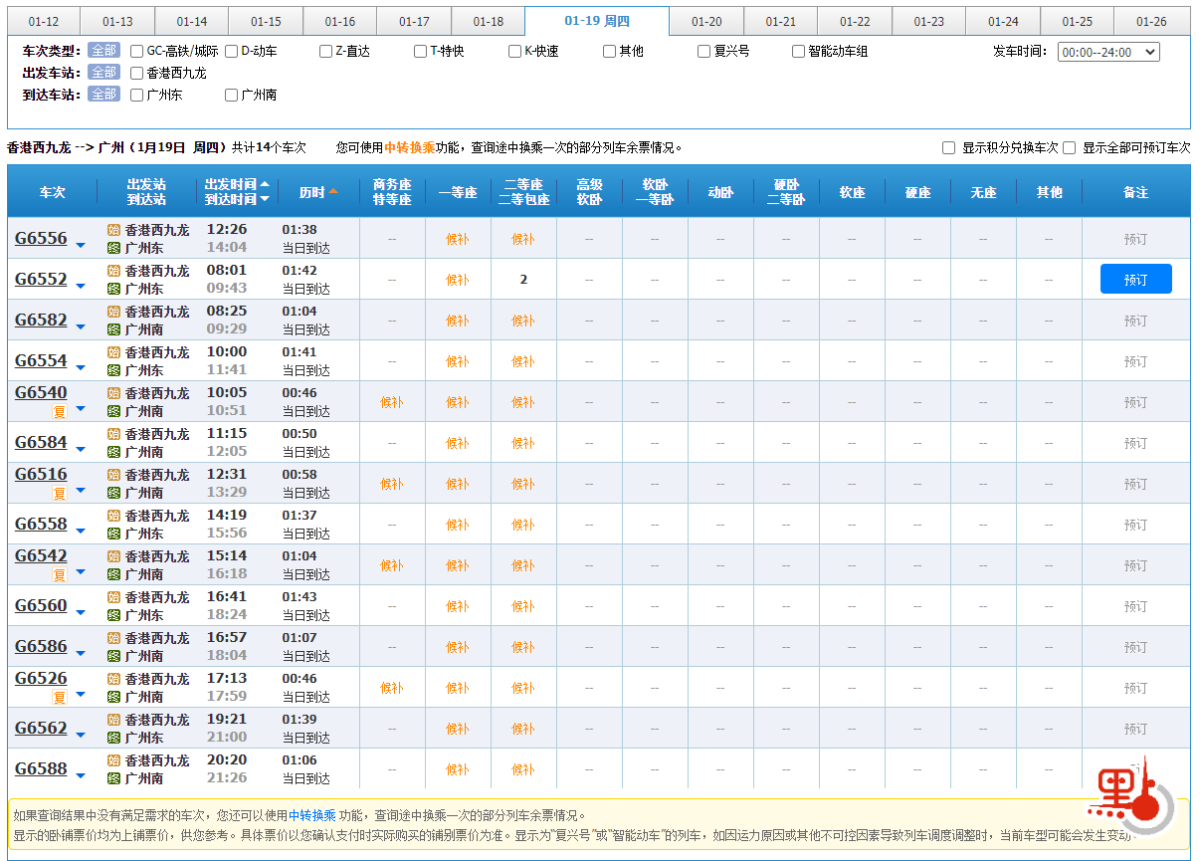Expand stops list arrow for G6582
Viewport: 1200px width, 861px height.
click(81, 329)
